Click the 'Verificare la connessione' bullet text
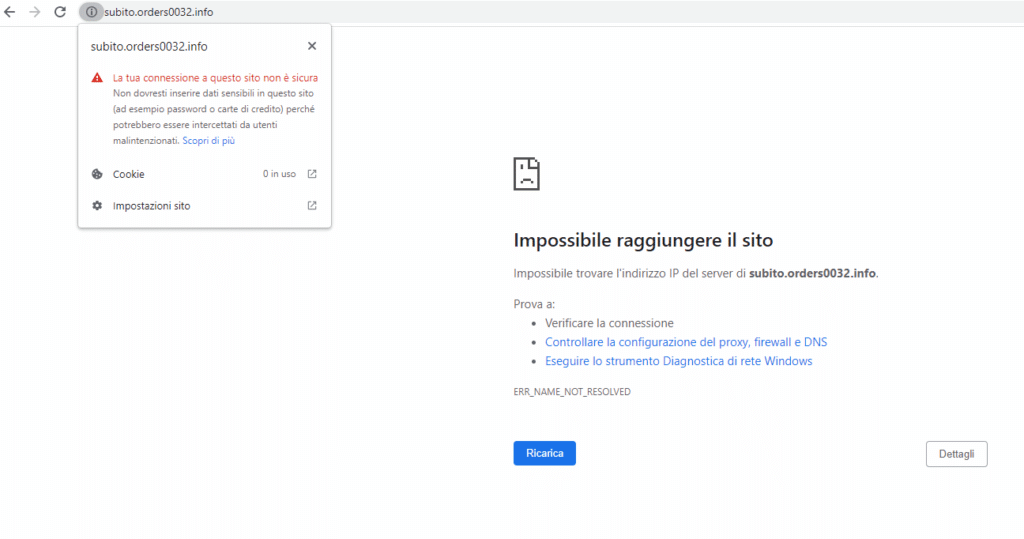The width and height of the screenshot is (1024, 539). point(609,323)
